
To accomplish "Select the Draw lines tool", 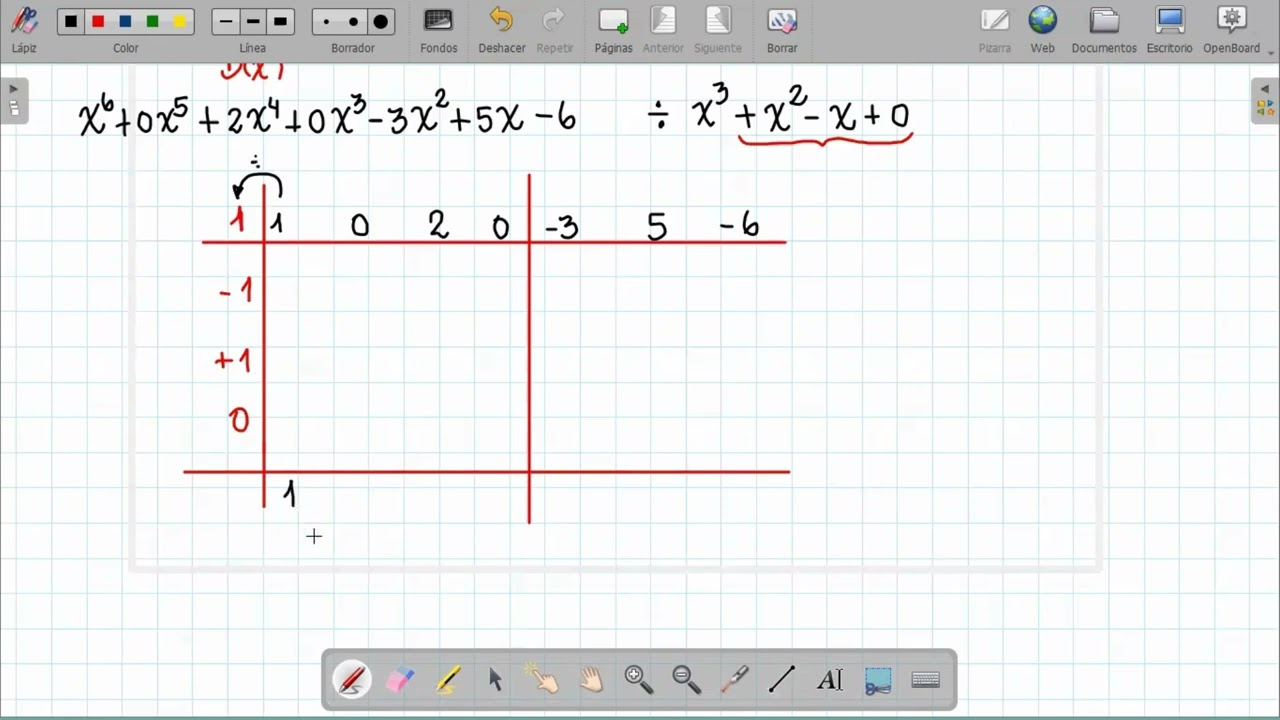I will [781, 680].
